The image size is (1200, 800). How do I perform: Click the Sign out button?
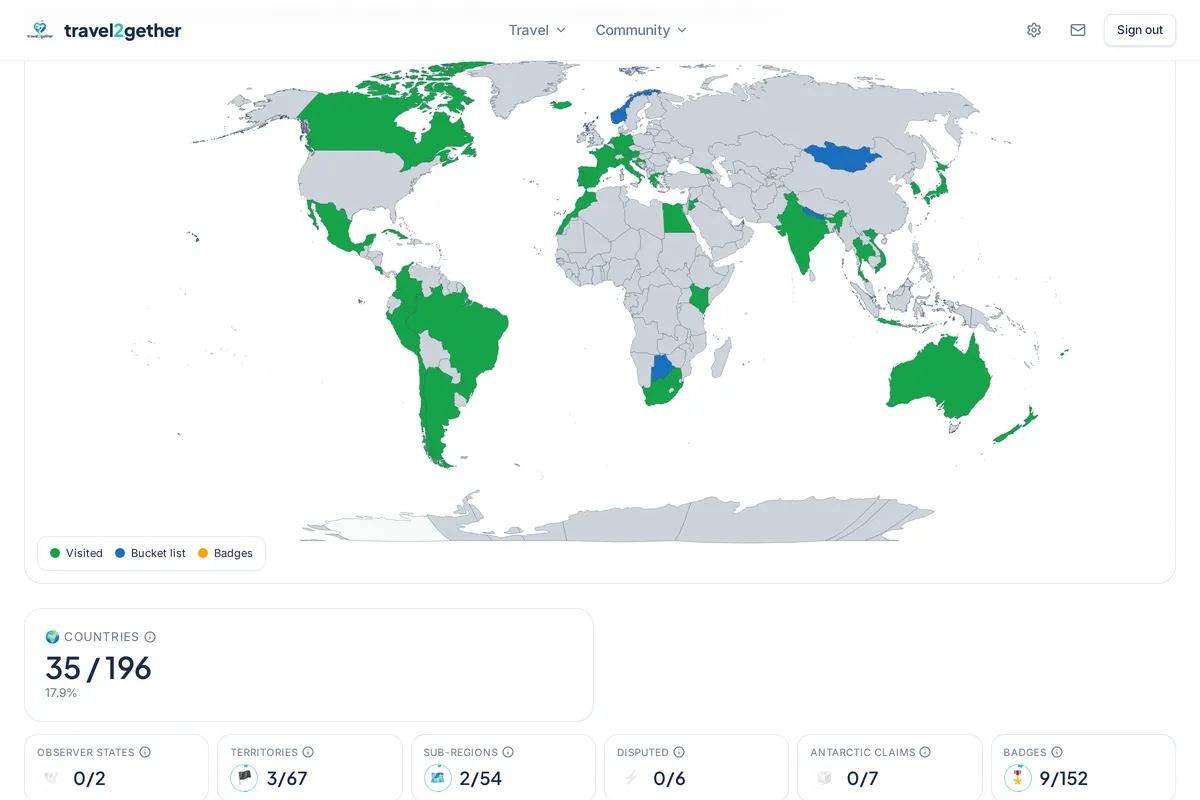(x=1140, y=30)
